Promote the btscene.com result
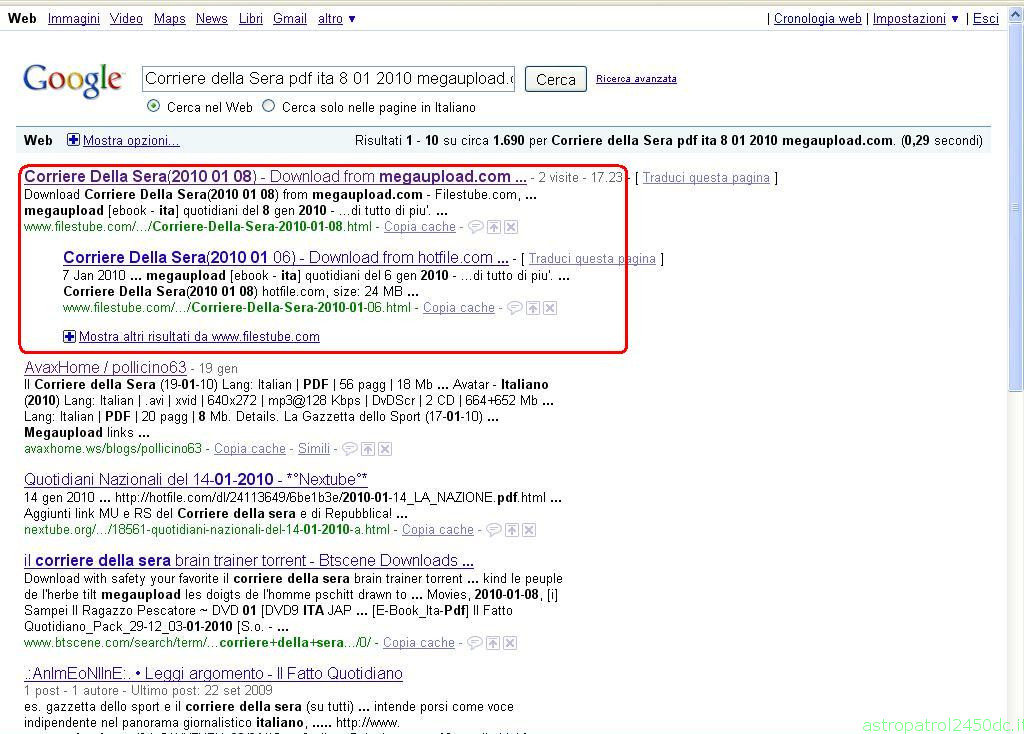The image size is (1024, 734). (x=493, y=643)
